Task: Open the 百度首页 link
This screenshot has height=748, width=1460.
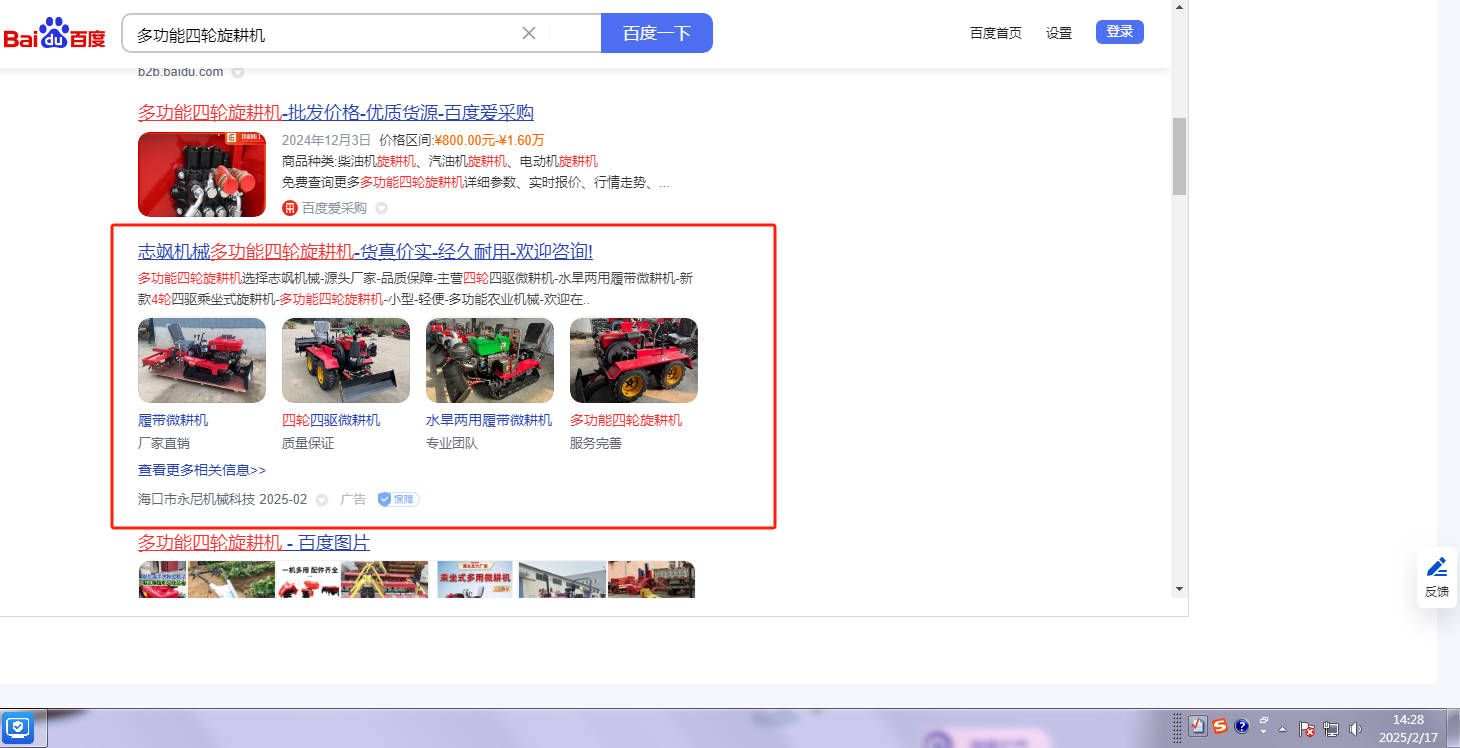Action: pos(996,33)
